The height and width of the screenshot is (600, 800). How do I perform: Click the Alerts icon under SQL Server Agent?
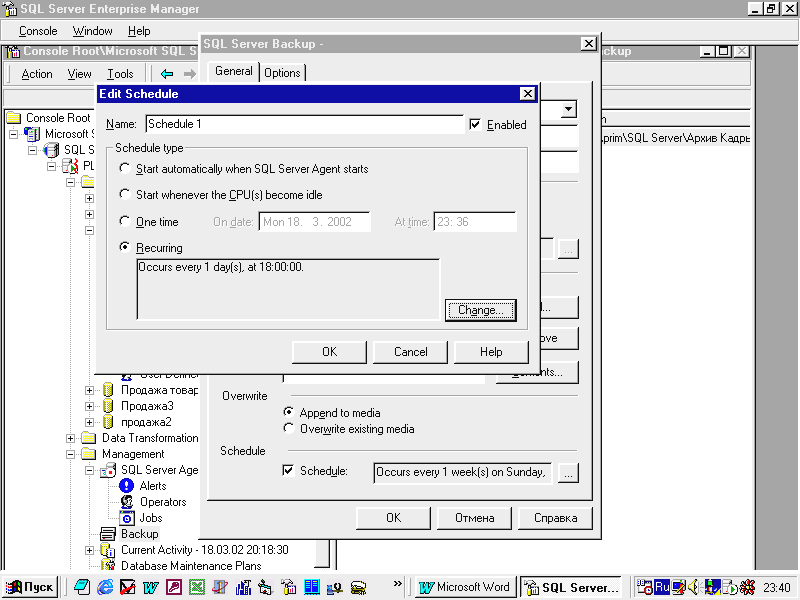[x=127, y=486]
